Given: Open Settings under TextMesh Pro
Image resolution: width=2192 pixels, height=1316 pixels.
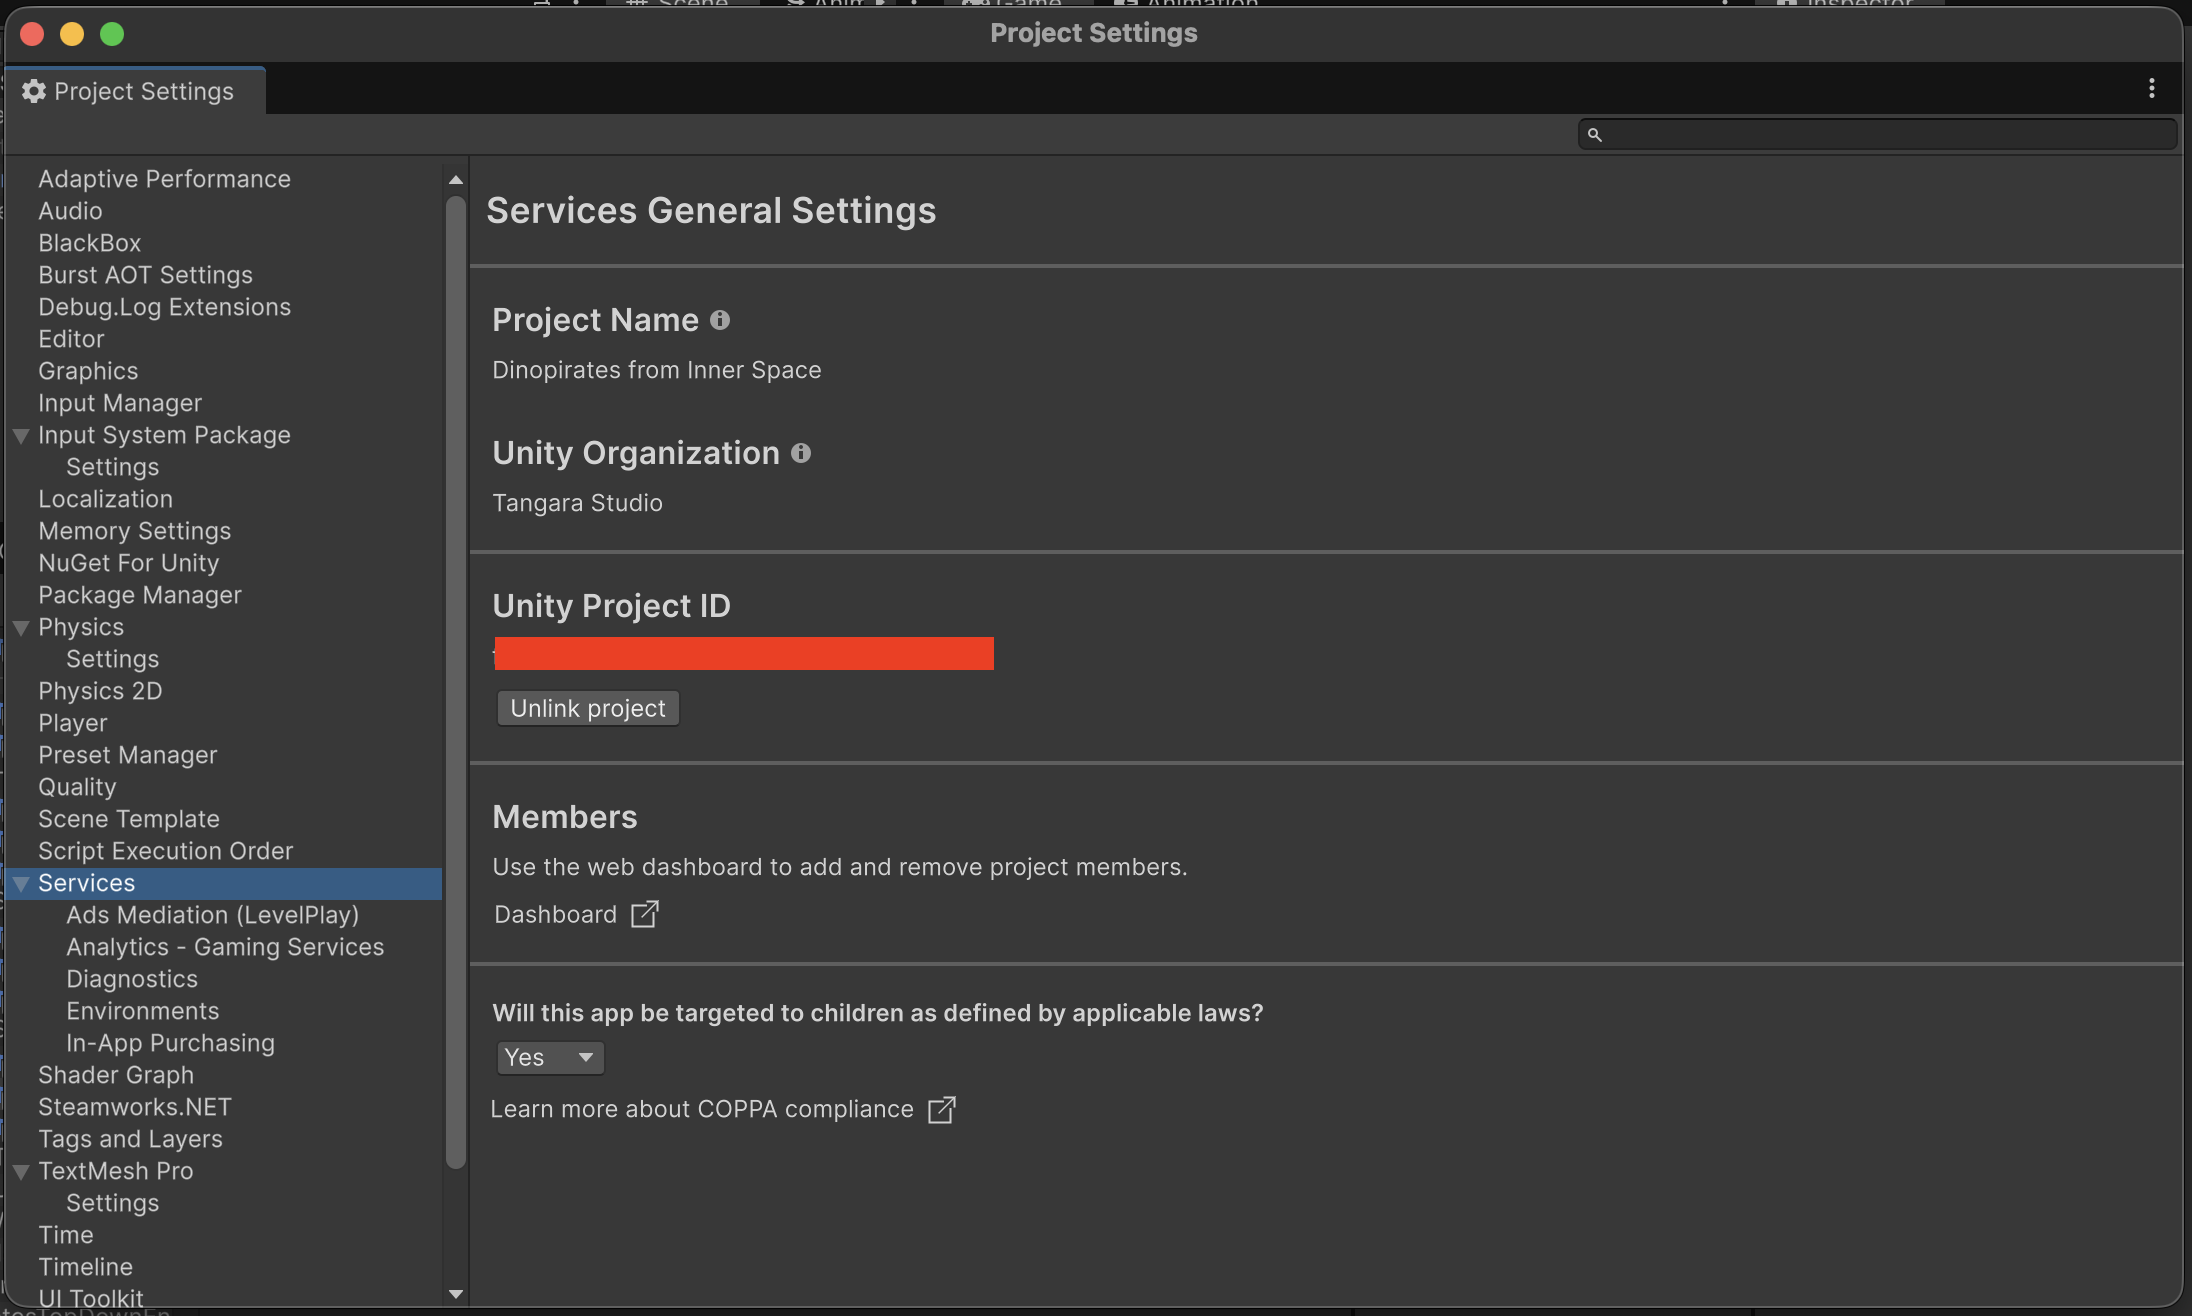Looking at the screenshot, I should [x=112, y=1203].
